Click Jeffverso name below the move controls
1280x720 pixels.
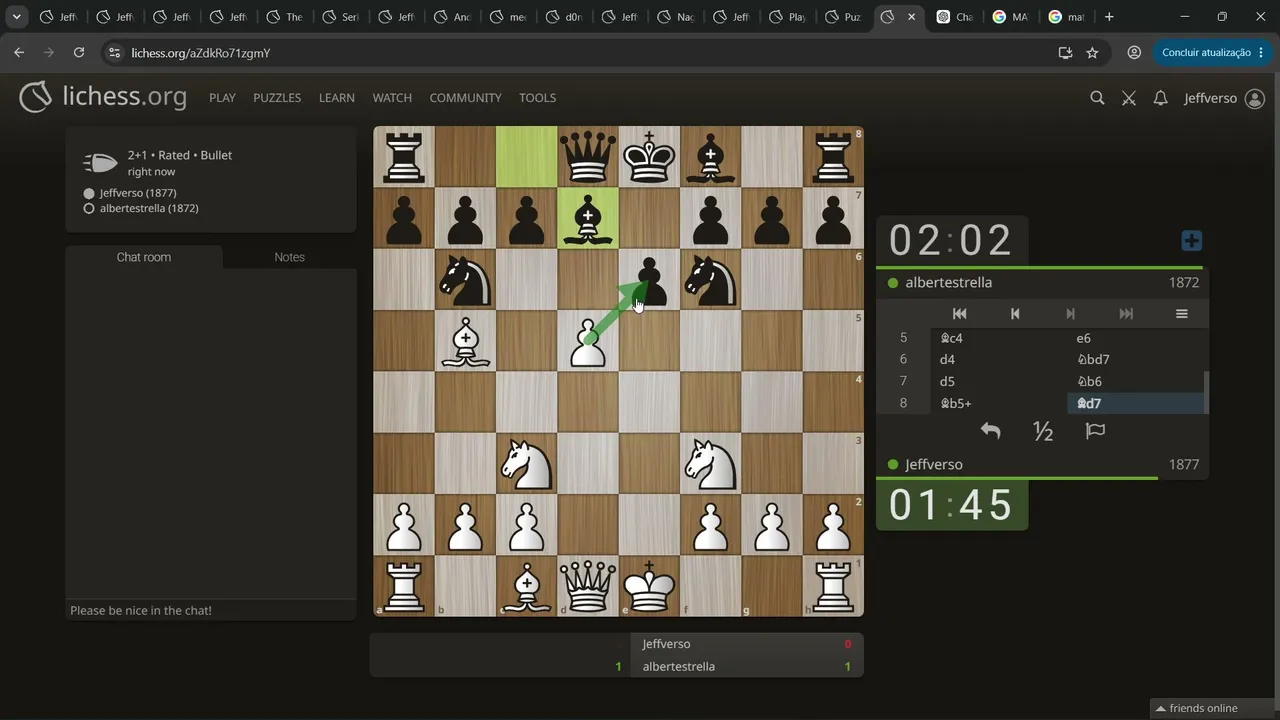934,465
